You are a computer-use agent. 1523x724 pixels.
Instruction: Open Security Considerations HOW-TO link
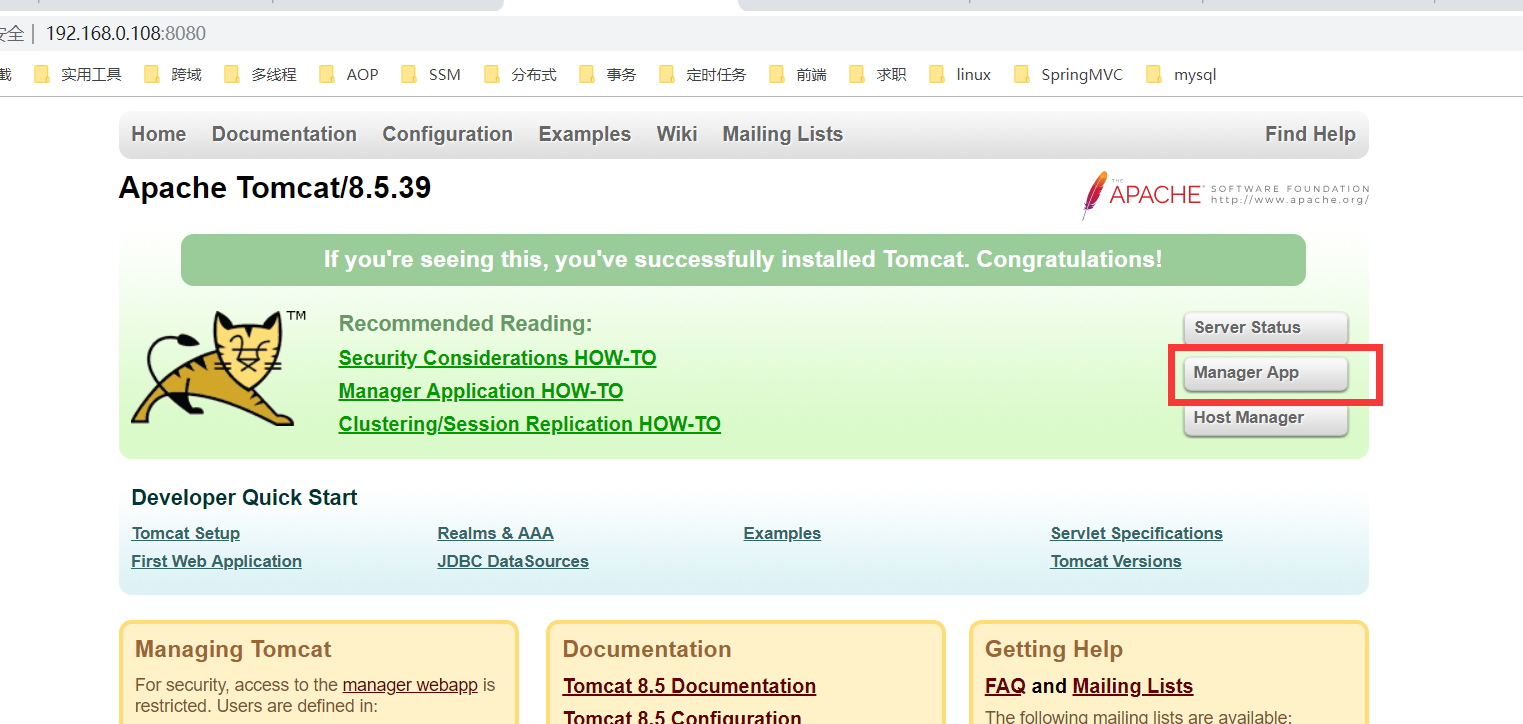(497, 358)
